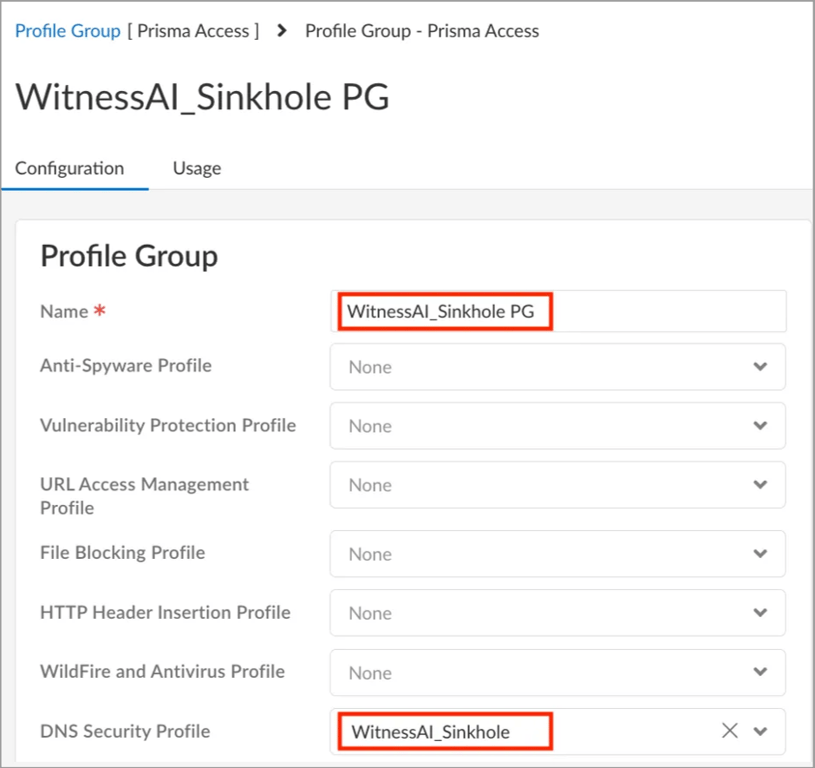Open WildFire and Antivirus Profile chevron
This screenshot has height=768, width=815.
761,673
